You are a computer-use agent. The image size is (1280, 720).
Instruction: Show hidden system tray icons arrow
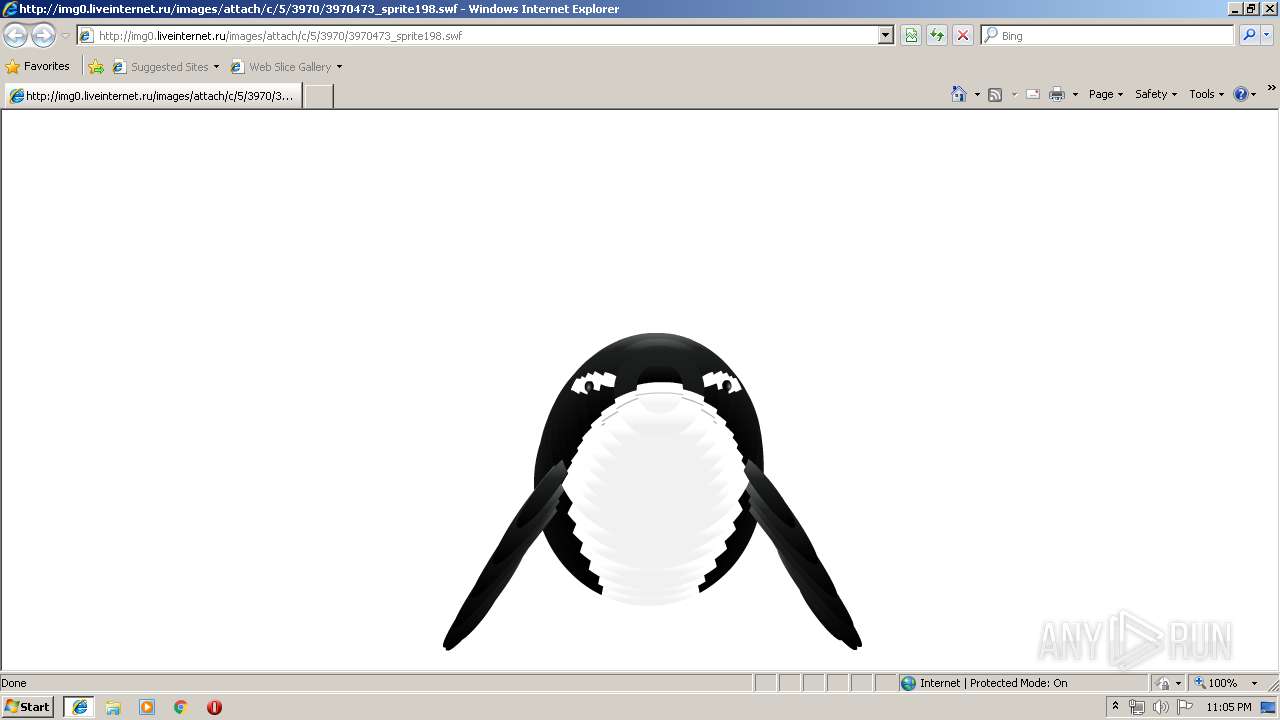pyautogui.click(x=1116, y=707)
